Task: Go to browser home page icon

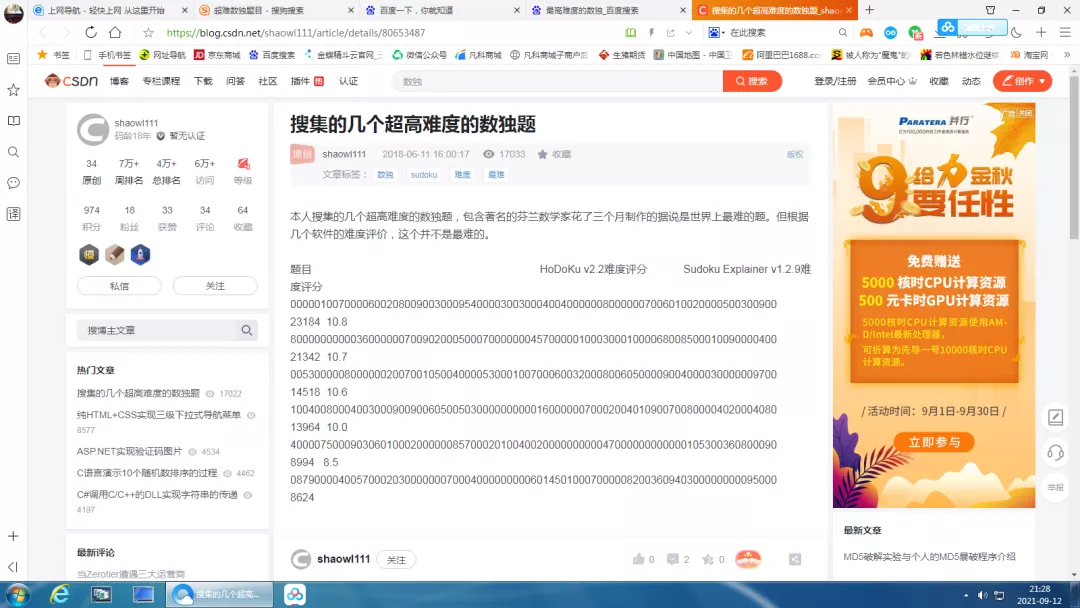Action: coord(115,32)
